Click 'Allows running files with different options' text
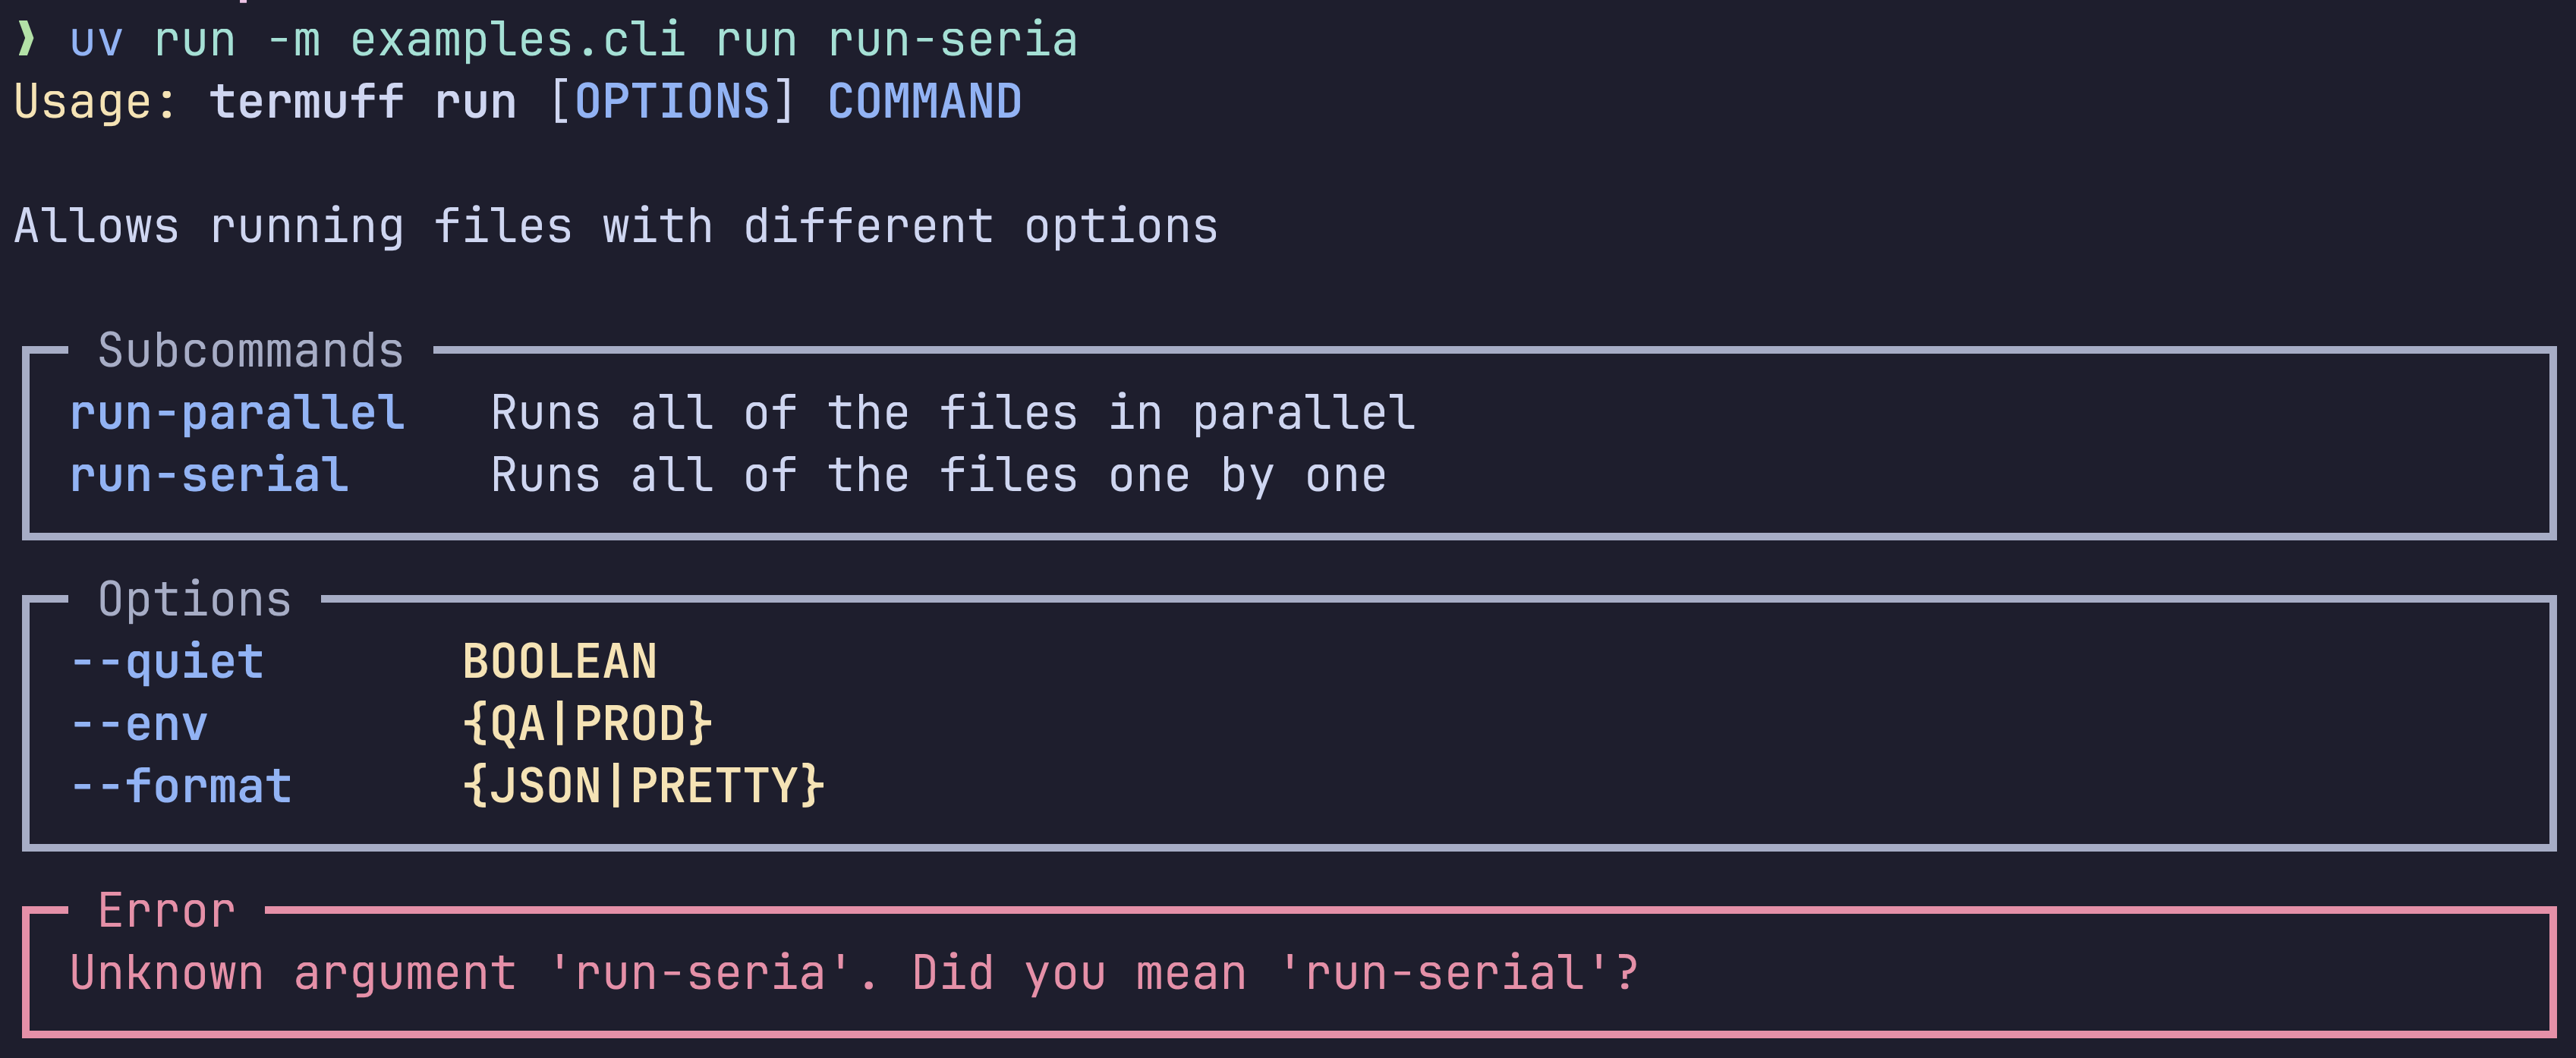 (617, 227)
